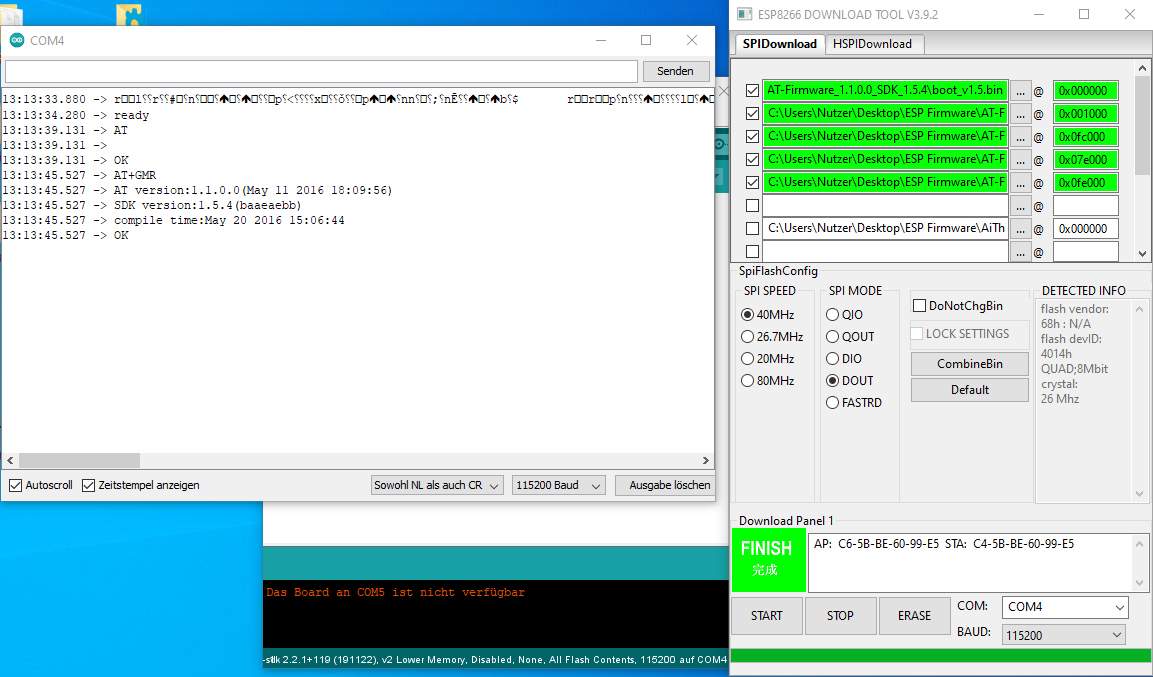Click the down arrow of Detected Info scrollbar
The width and height of the screenshot is (1153, 677).
click(1140, 494)
